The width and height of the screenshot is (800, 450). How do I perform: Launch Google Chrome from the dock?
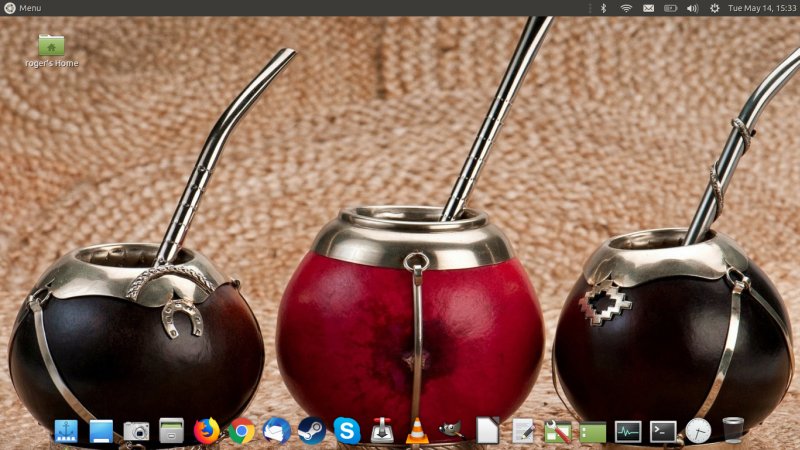[x=241, y=431]
